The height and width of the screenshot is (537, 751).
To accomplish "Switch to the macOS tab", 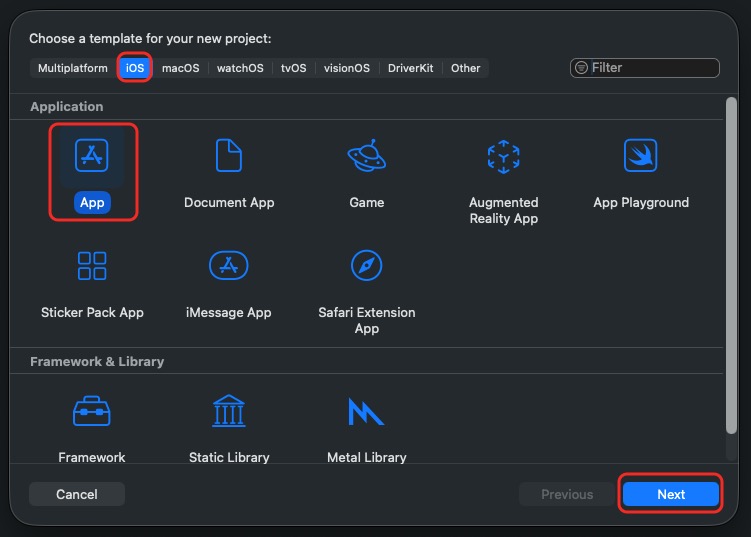I will click(x=181, y=68).
